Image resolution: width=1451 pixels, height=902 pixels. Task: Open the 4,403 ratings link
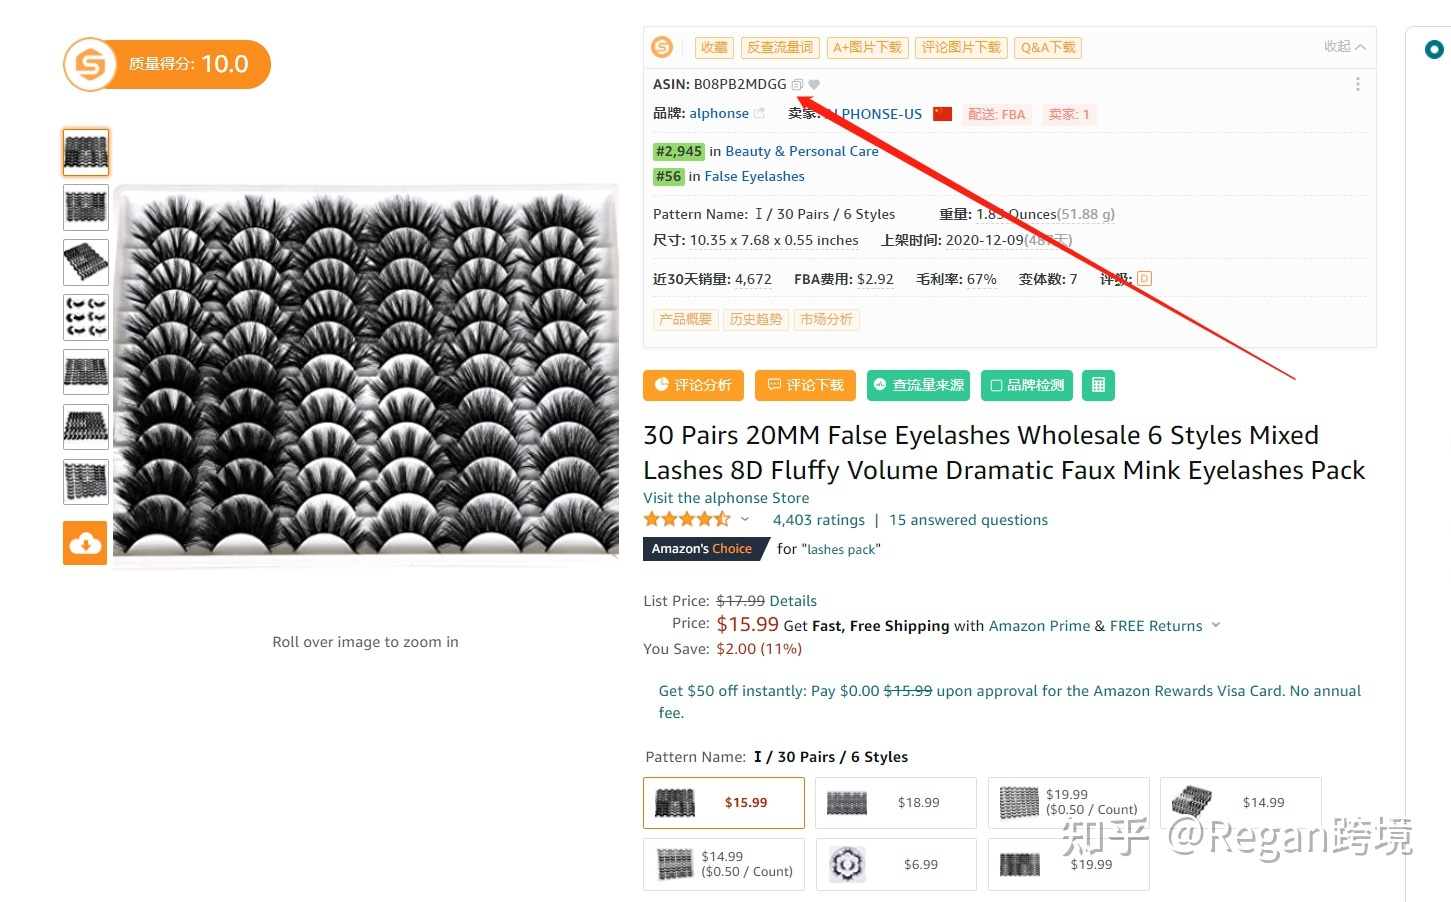819,520
